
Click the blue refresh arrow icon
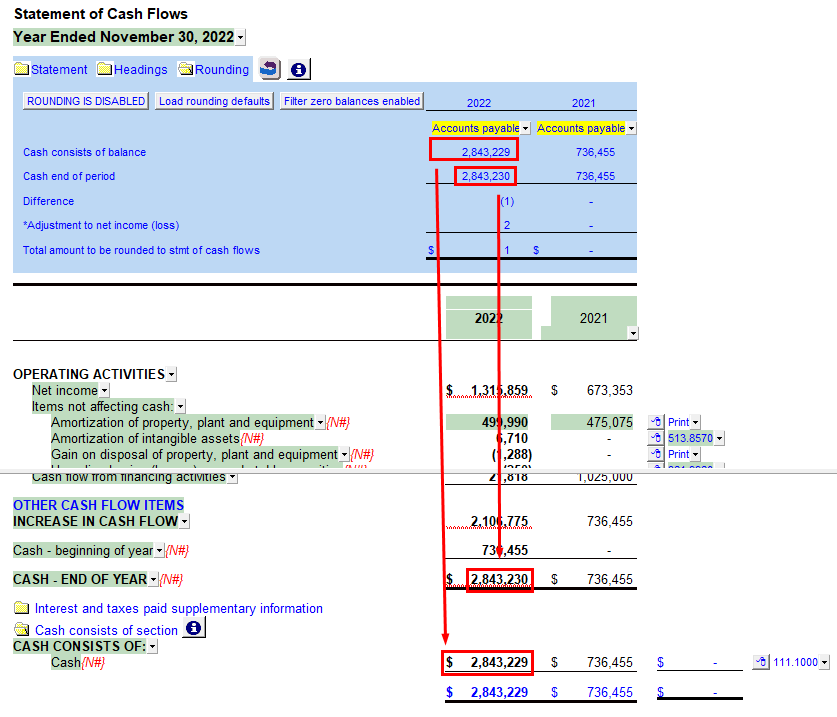tap(270, 69)
